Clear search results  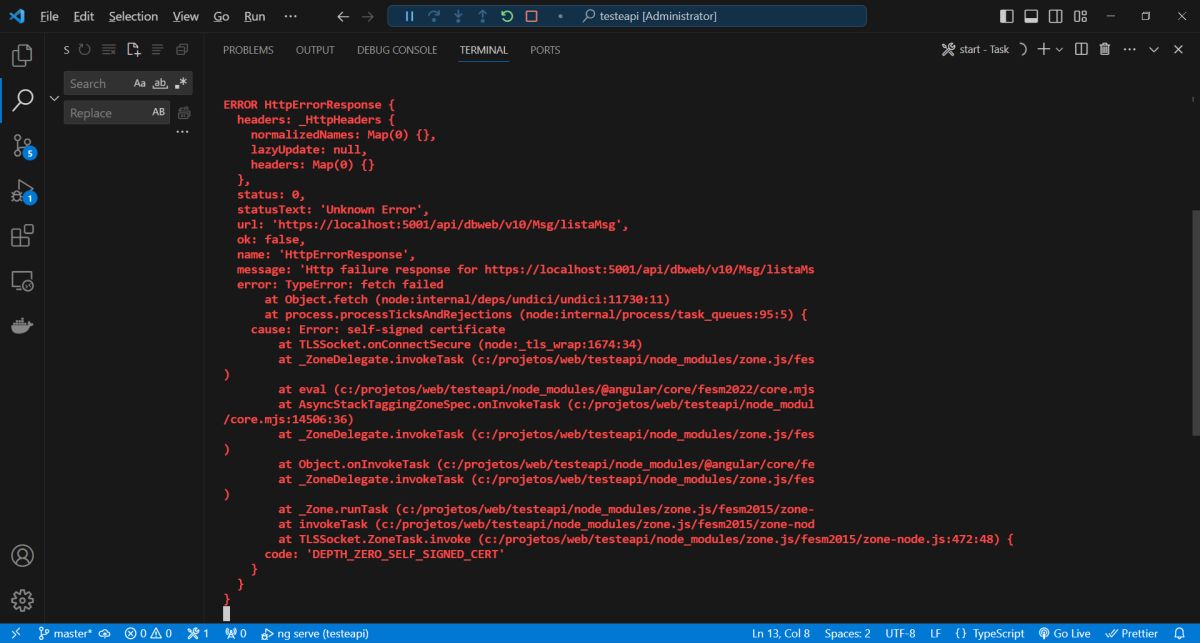pos(108,49)
